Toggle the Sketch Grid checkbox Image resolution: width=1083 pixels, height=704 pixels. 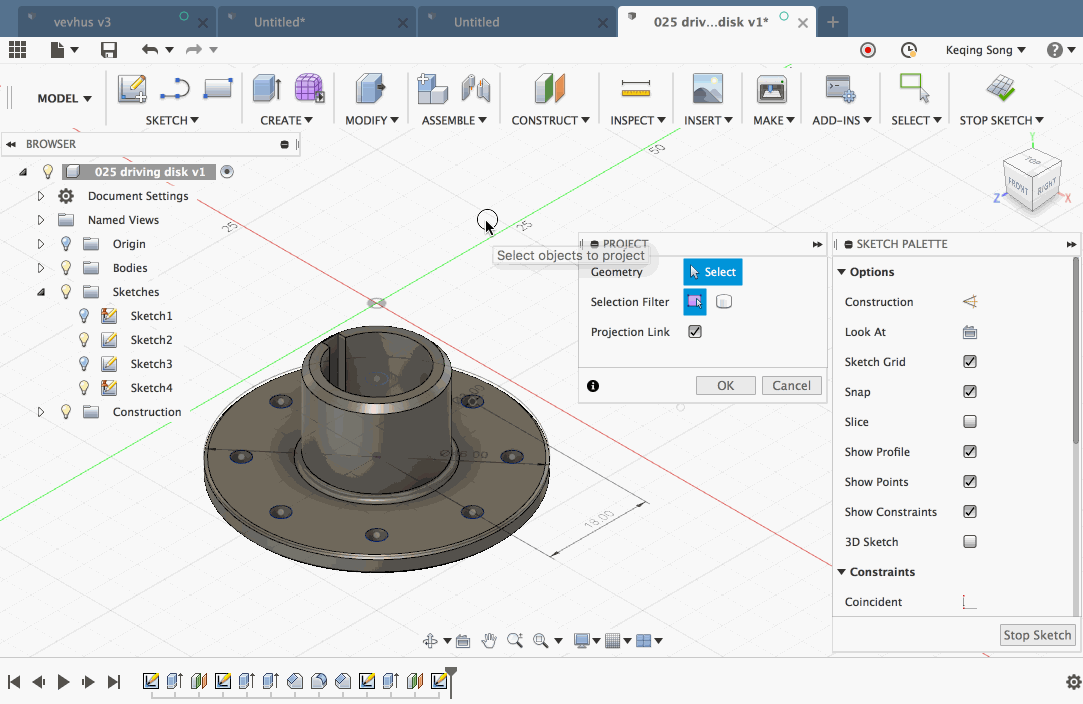coord(969,362)
